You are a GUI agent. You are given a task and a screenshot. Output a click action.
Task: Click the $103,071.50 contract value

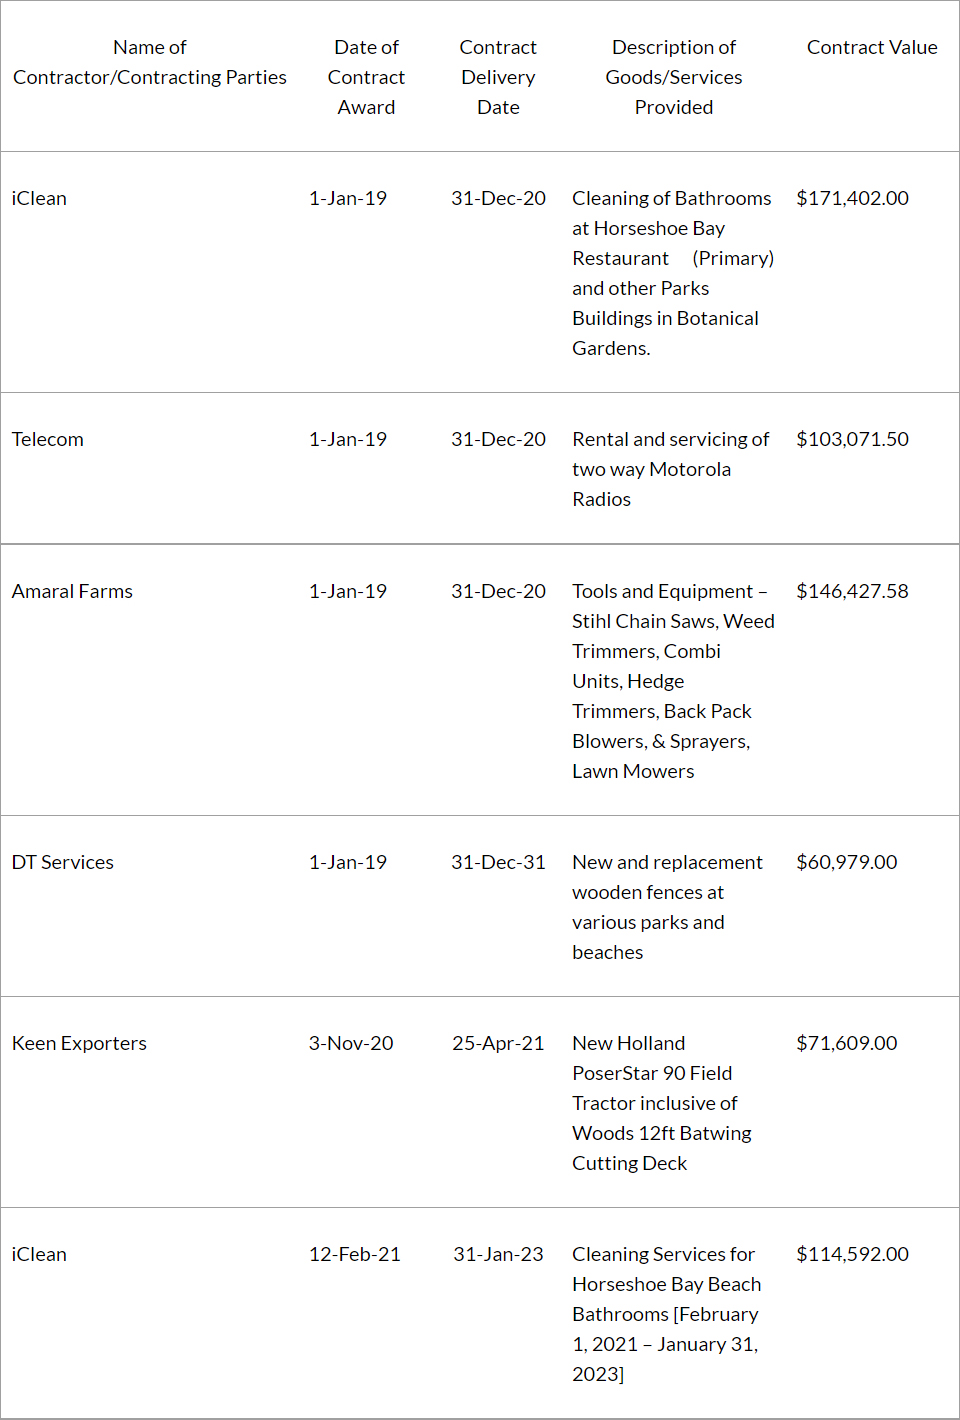[852, 439]
